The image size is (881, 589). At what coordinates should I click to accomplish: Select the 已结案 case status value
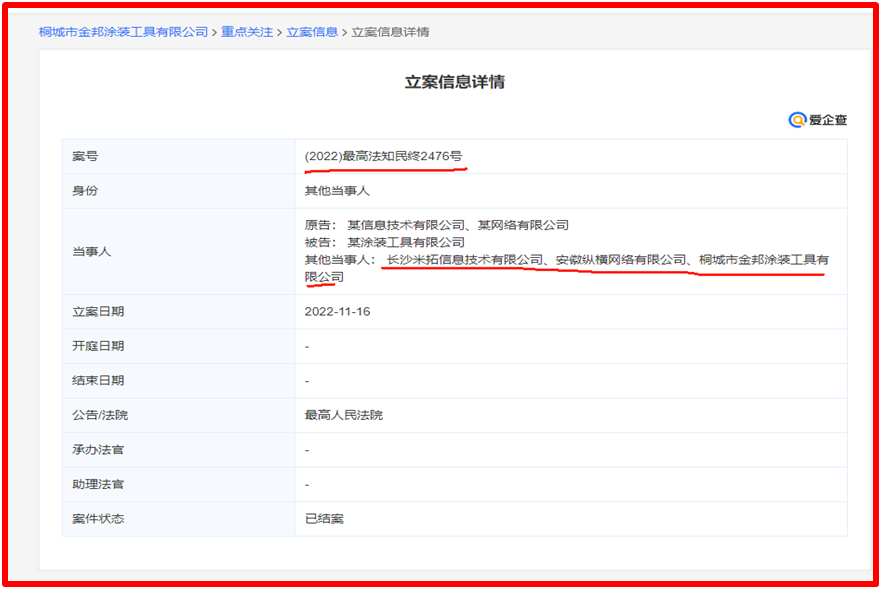coord(324,519)
